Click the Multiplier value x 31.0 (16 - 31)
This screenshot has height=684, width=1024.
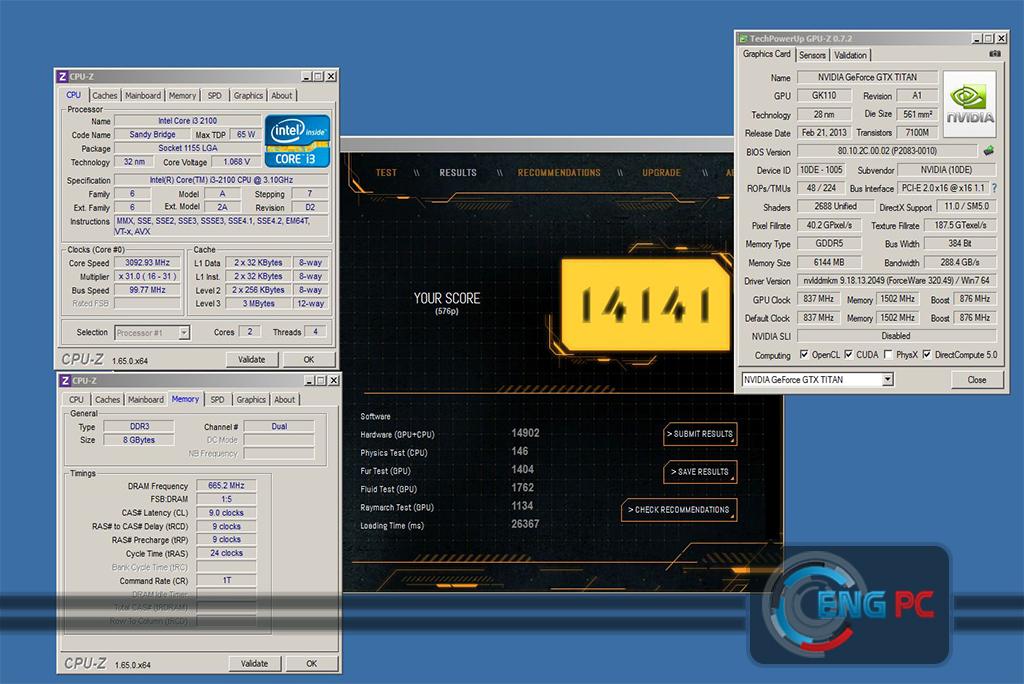[148, 276]
